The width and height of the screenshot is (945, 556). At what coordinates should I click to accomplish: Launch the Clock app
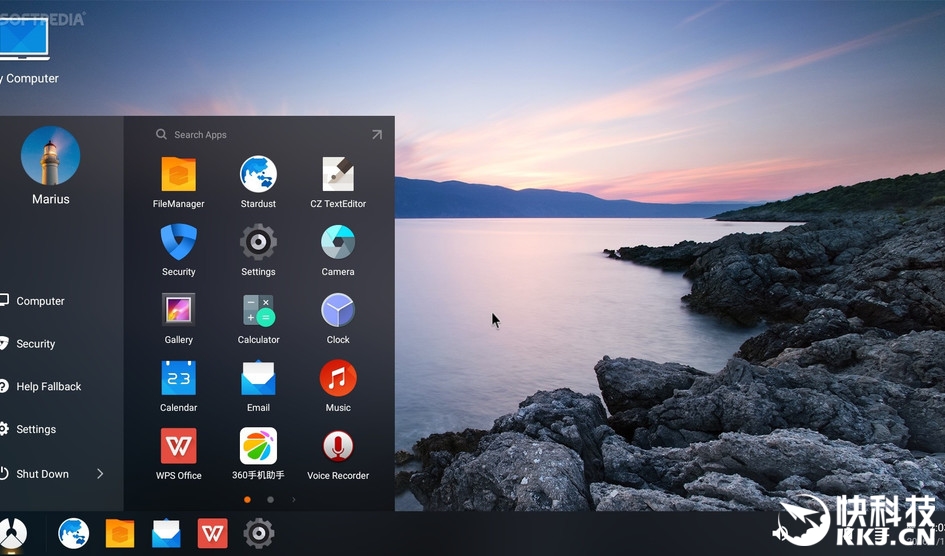click(x=338, y=311)
